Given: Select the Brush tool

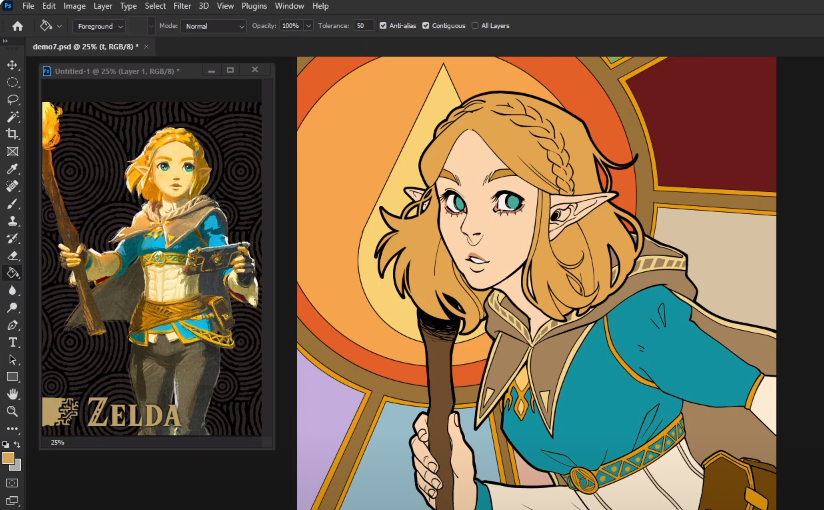Looking at the screenshot, I should (12, 203).
